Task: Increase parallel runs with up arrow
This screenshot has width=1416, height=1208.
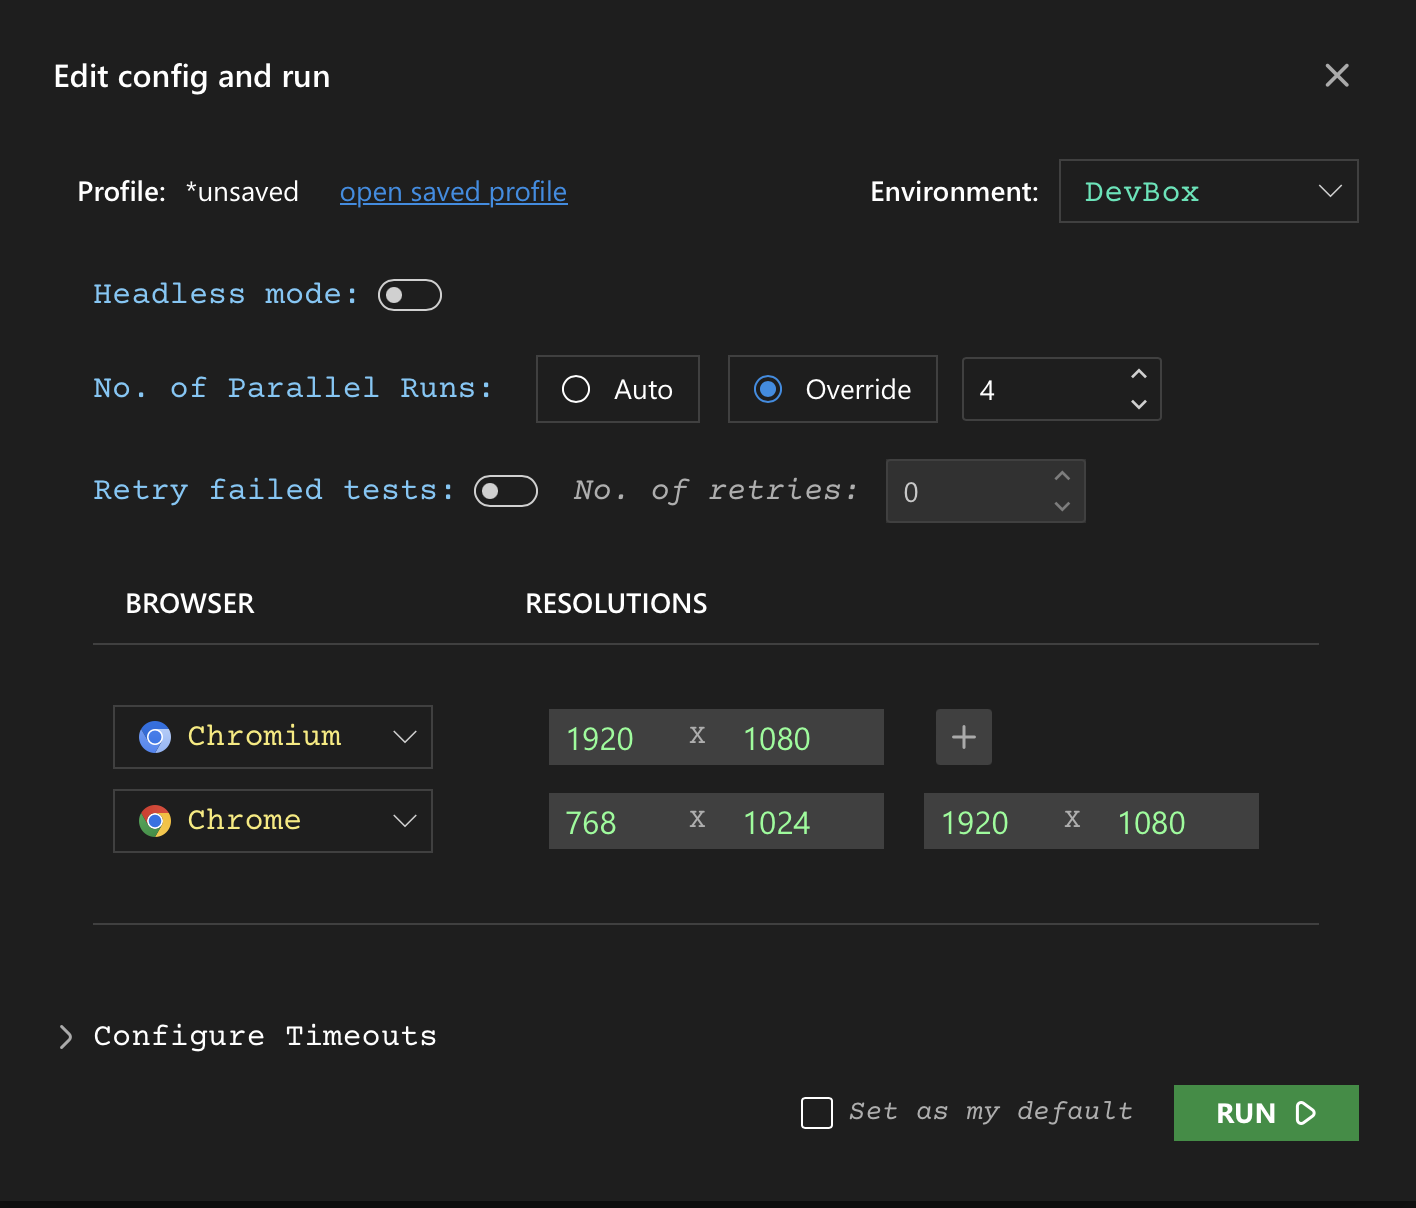Action: [1138, 374]
